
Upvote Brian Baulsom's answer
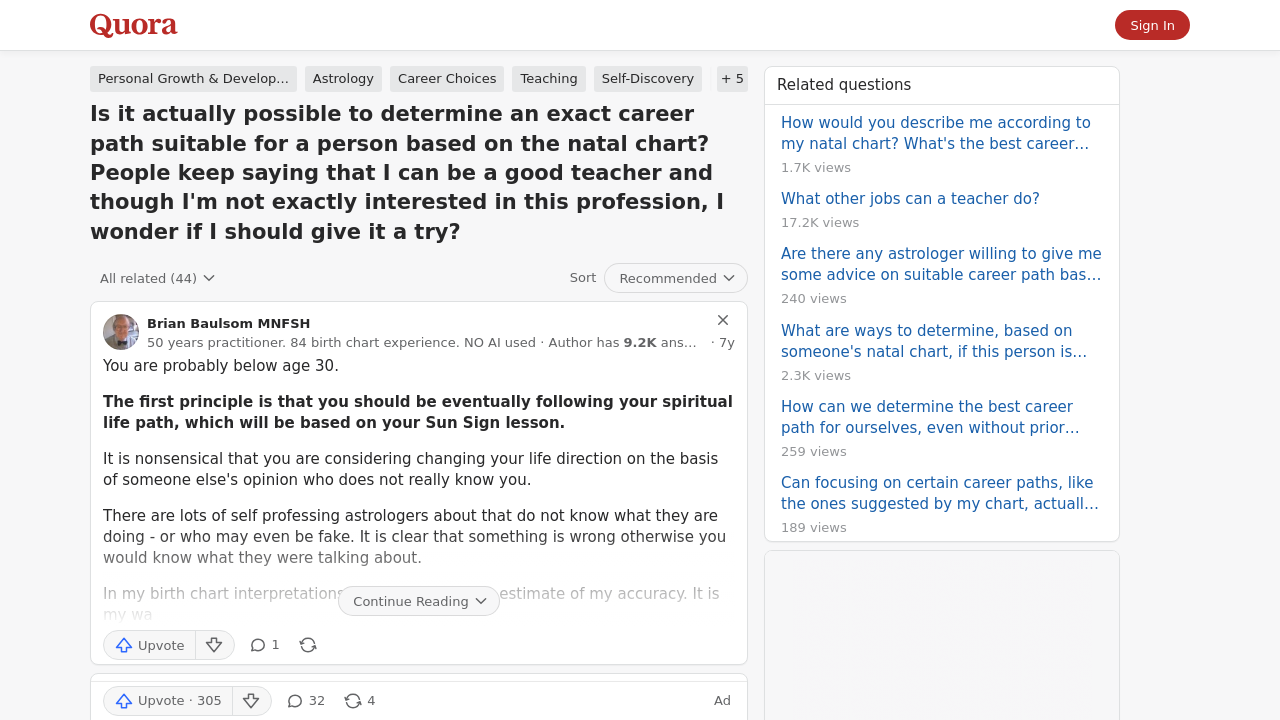tap(150, 645)
